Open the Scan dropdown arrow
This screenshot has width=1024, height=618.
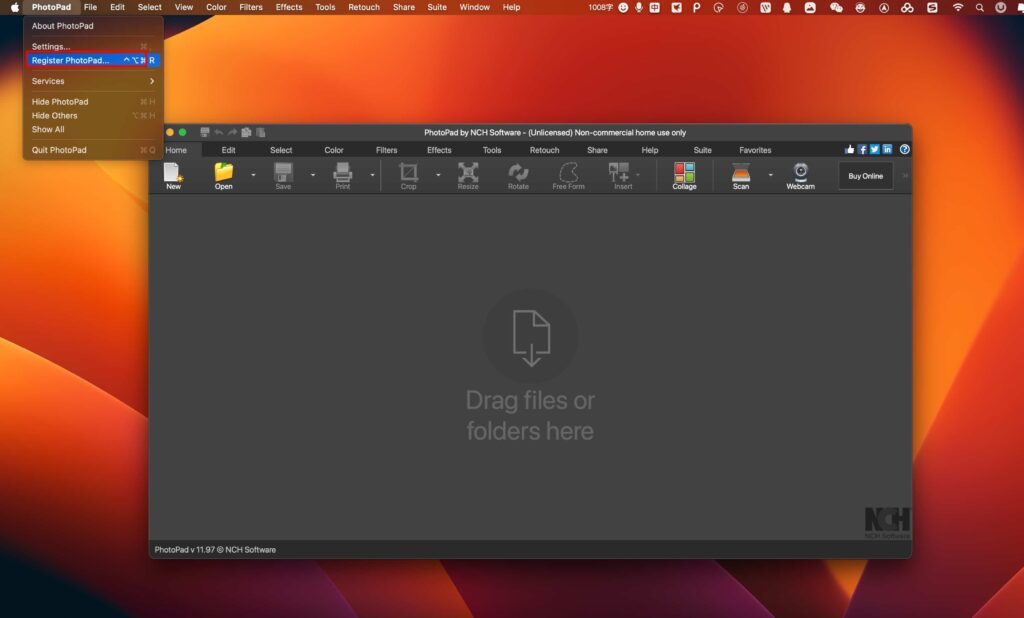pos(768,176)
